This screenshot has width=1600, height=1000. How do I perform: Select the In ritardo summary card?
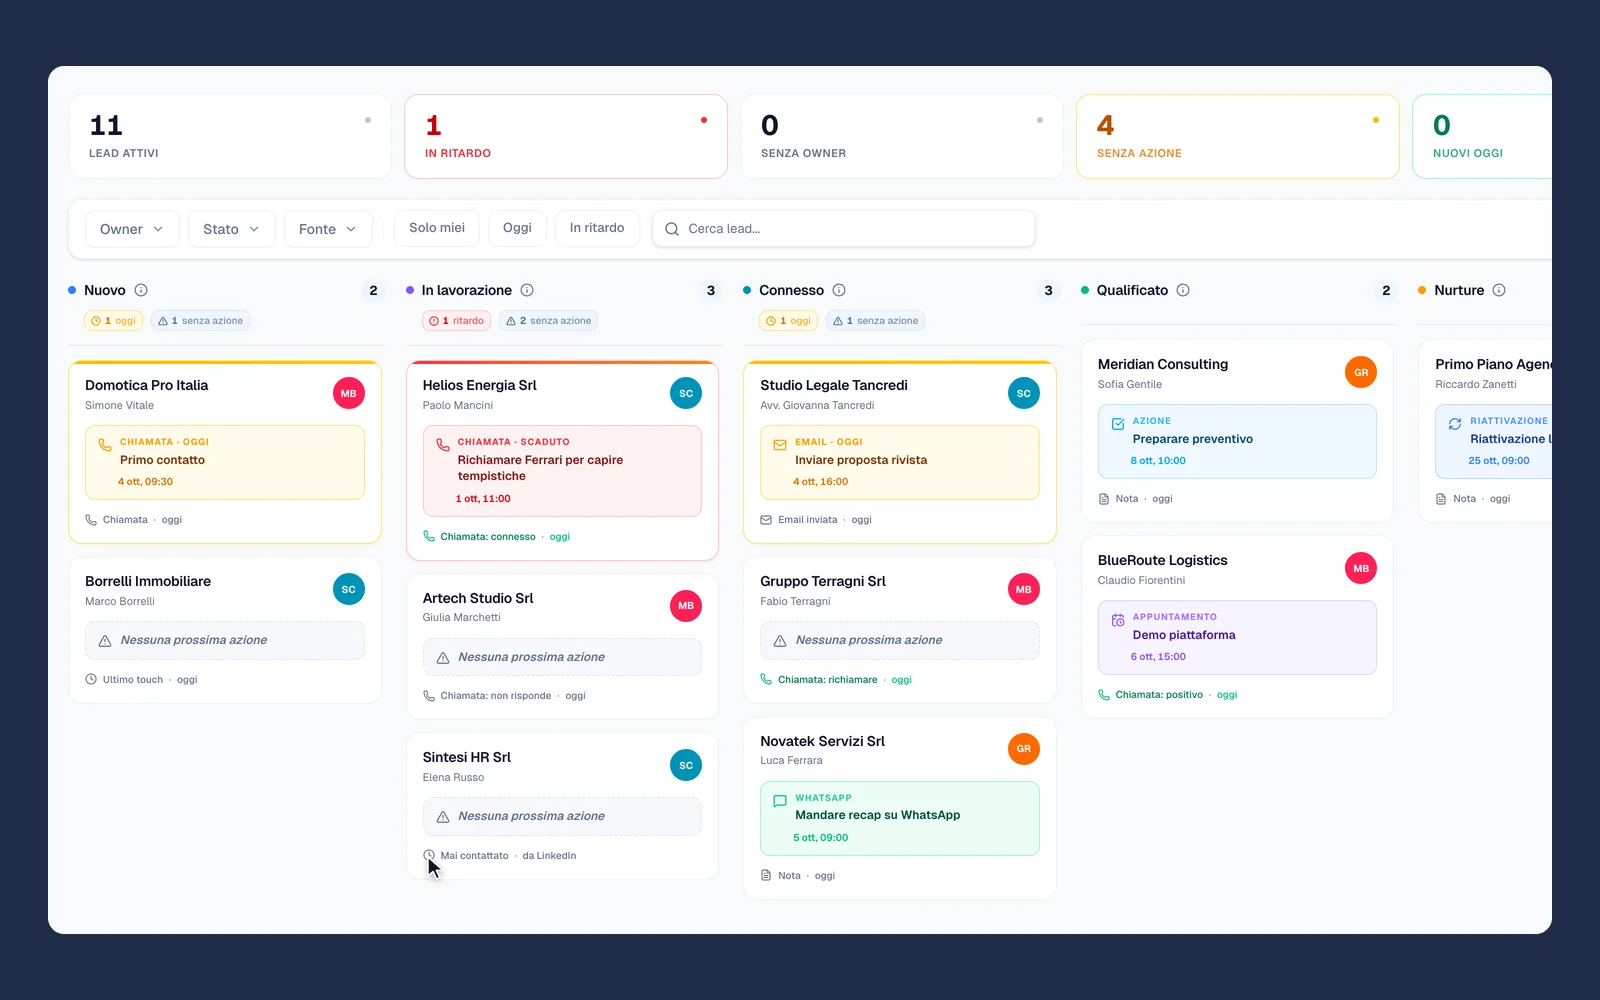pyautogui.click(x=566, y=137)
